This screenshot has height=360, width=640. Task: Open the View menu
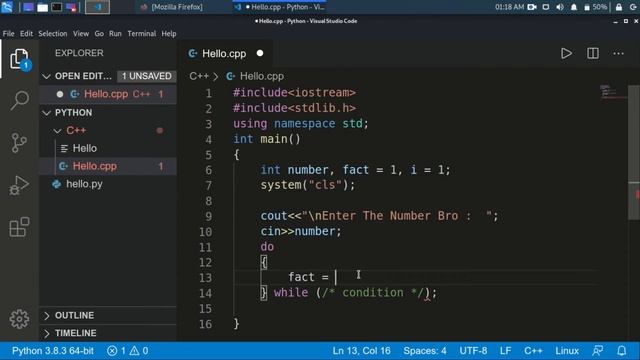click(x=81, y=33)
